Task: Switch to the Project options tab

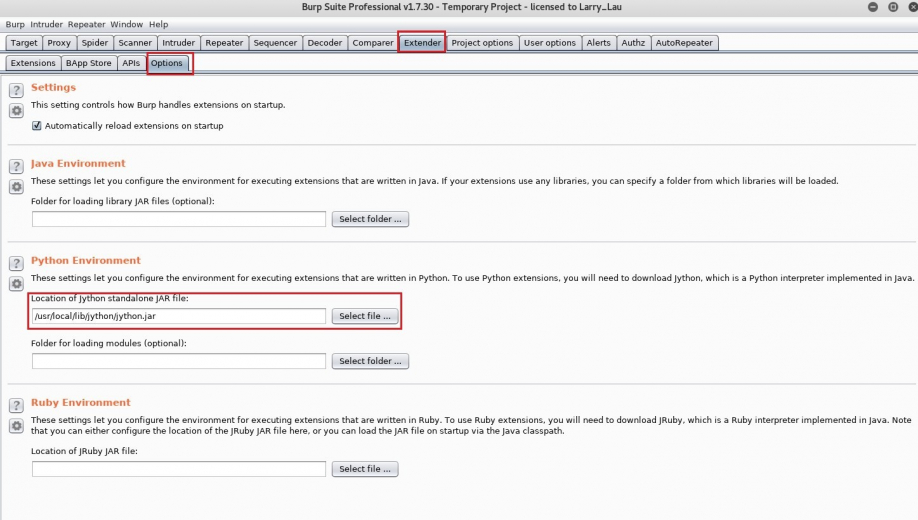Action: 482,43
